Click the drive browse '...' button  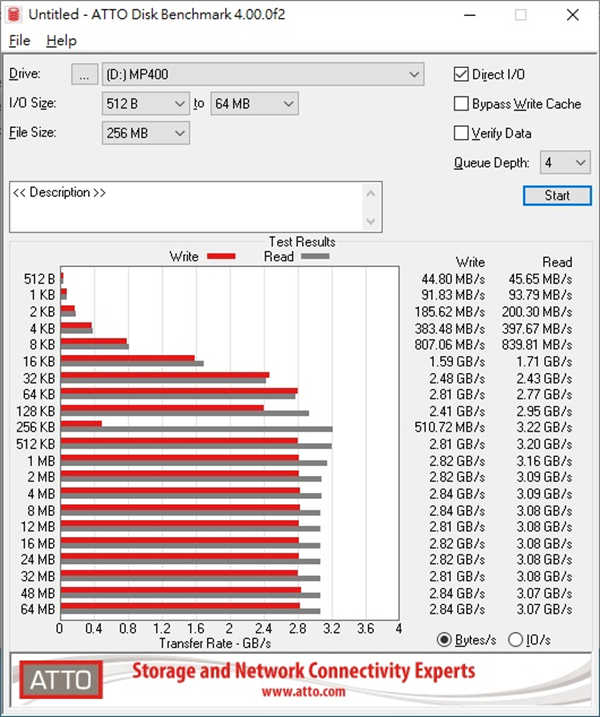(84, 75)
